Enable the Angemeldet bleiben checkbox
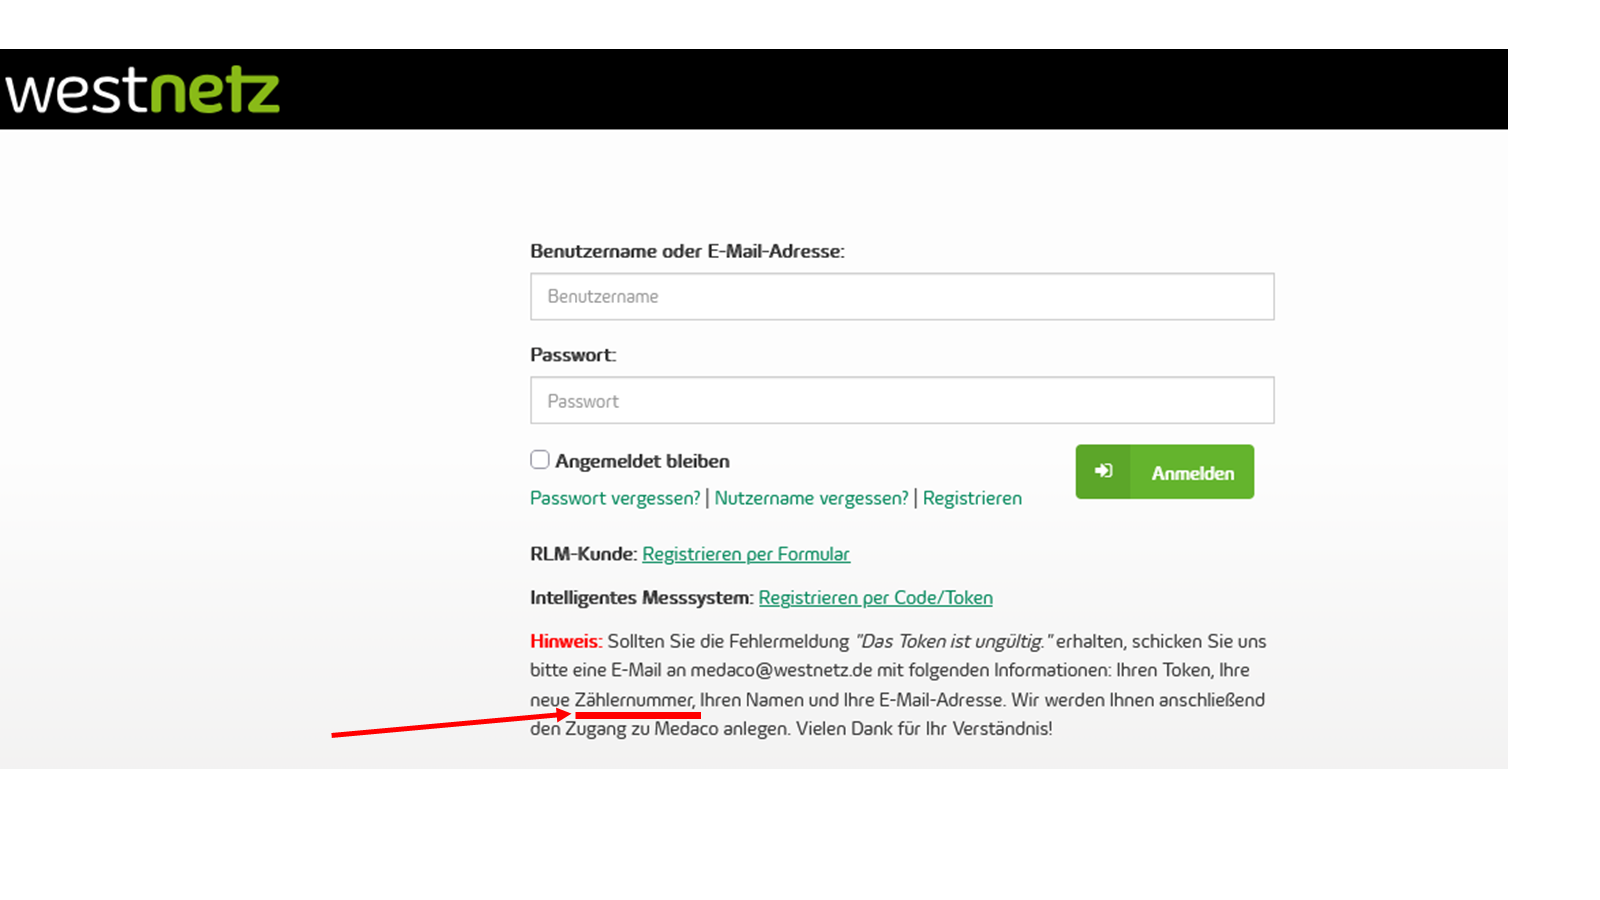Viewport: 1600px width, 900px height. point(540,460)
